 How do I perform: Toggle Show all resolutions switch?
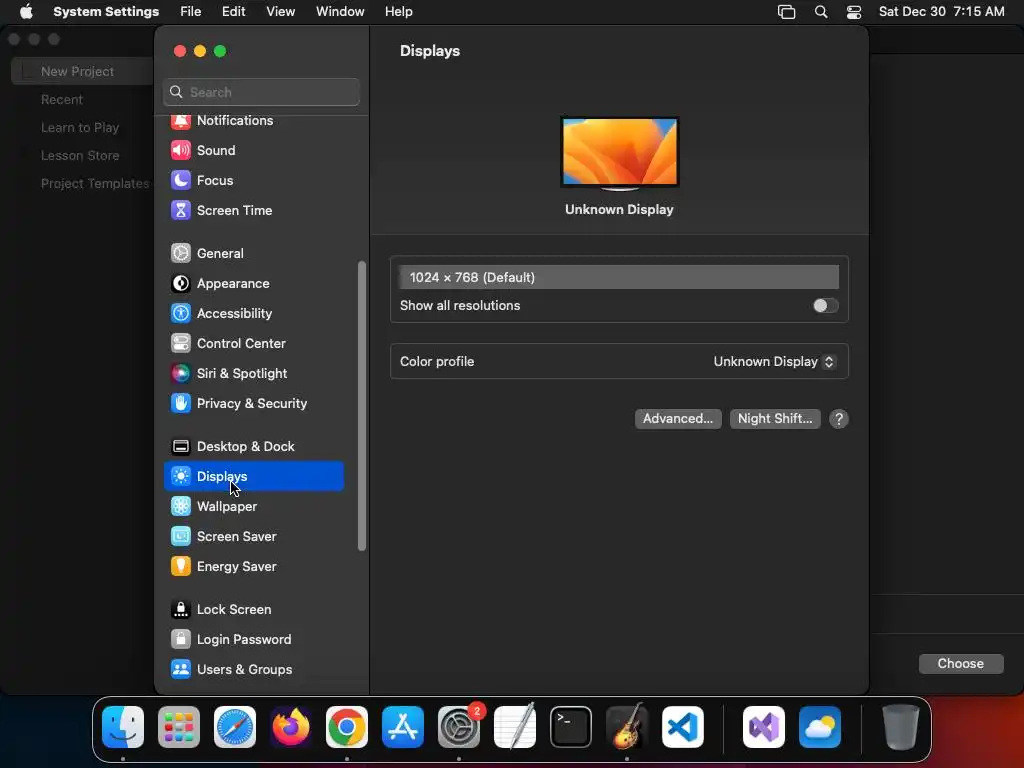click(825, 306)
